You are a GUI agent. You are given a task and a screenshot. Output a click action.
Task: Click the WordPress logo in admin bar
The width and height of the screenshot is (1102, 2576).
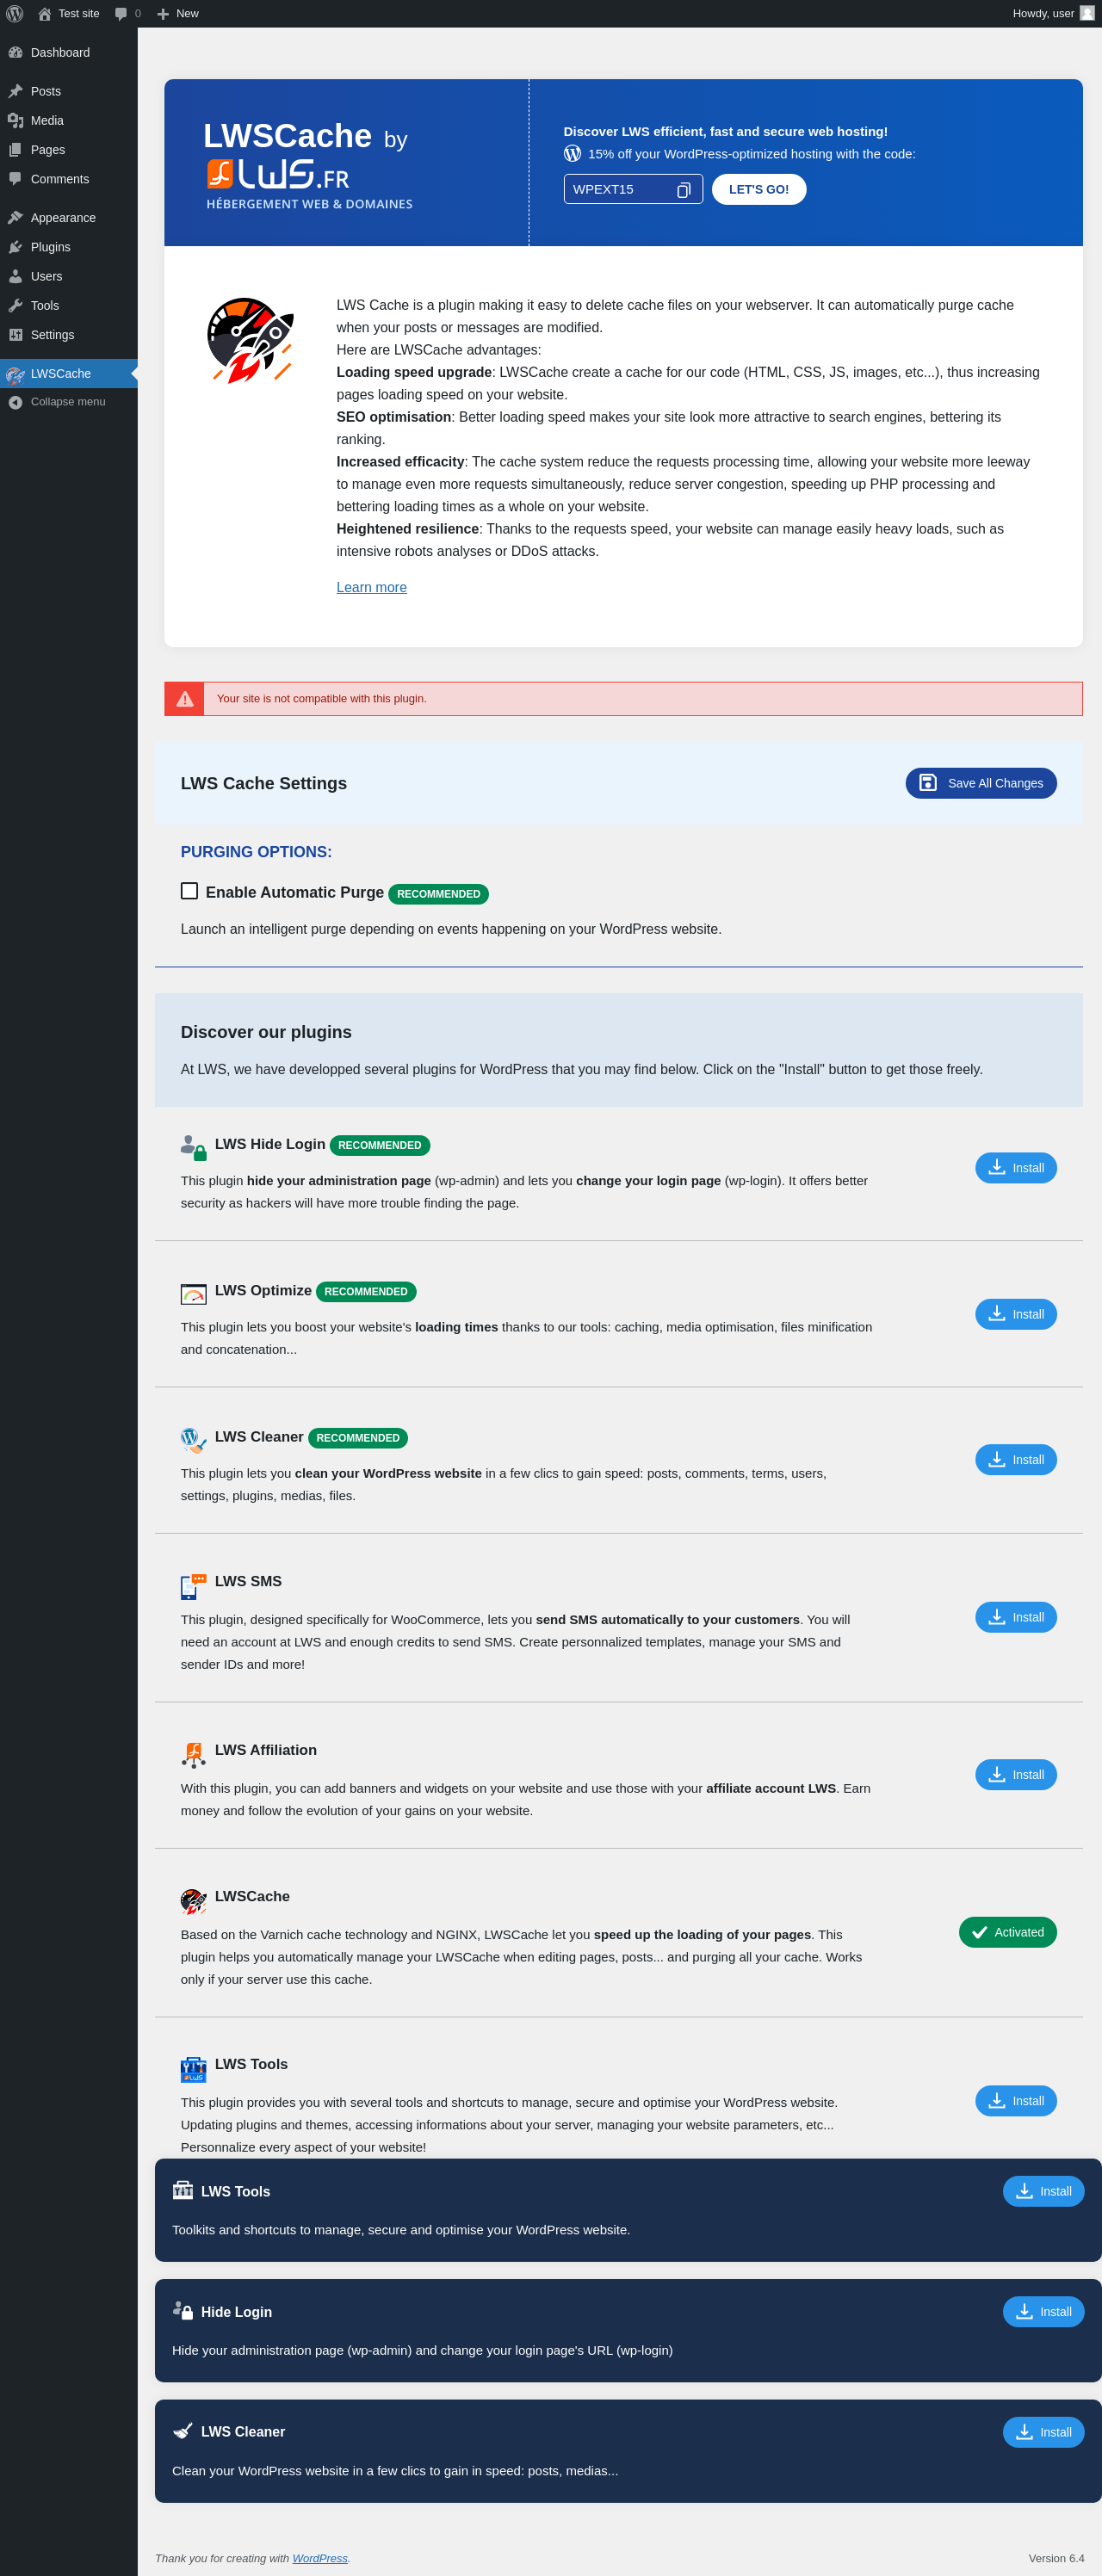15,14
